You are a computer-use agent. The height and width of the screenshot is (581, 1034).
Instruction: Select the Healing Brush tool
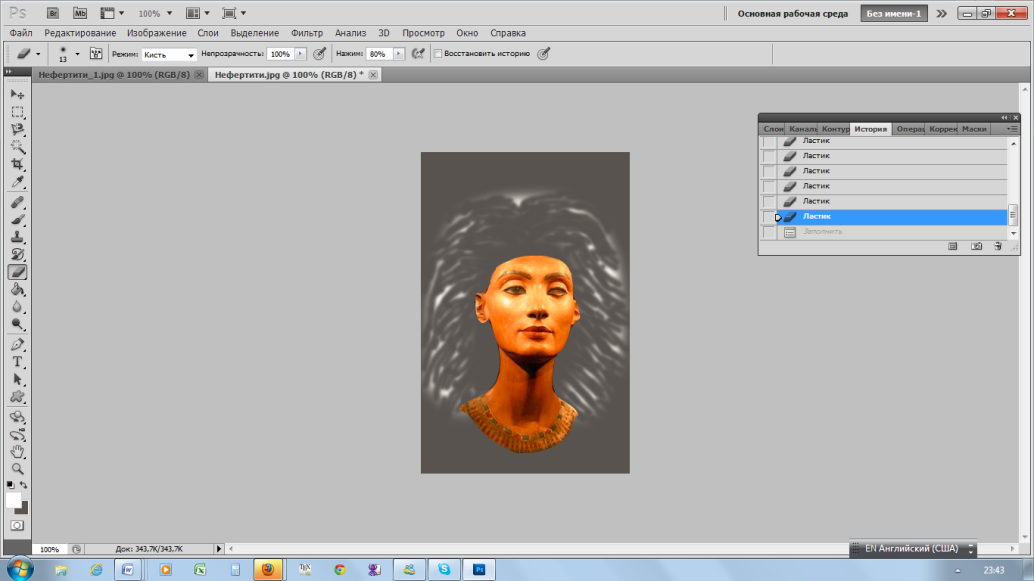pyautogui.click(x=17, y=202)
